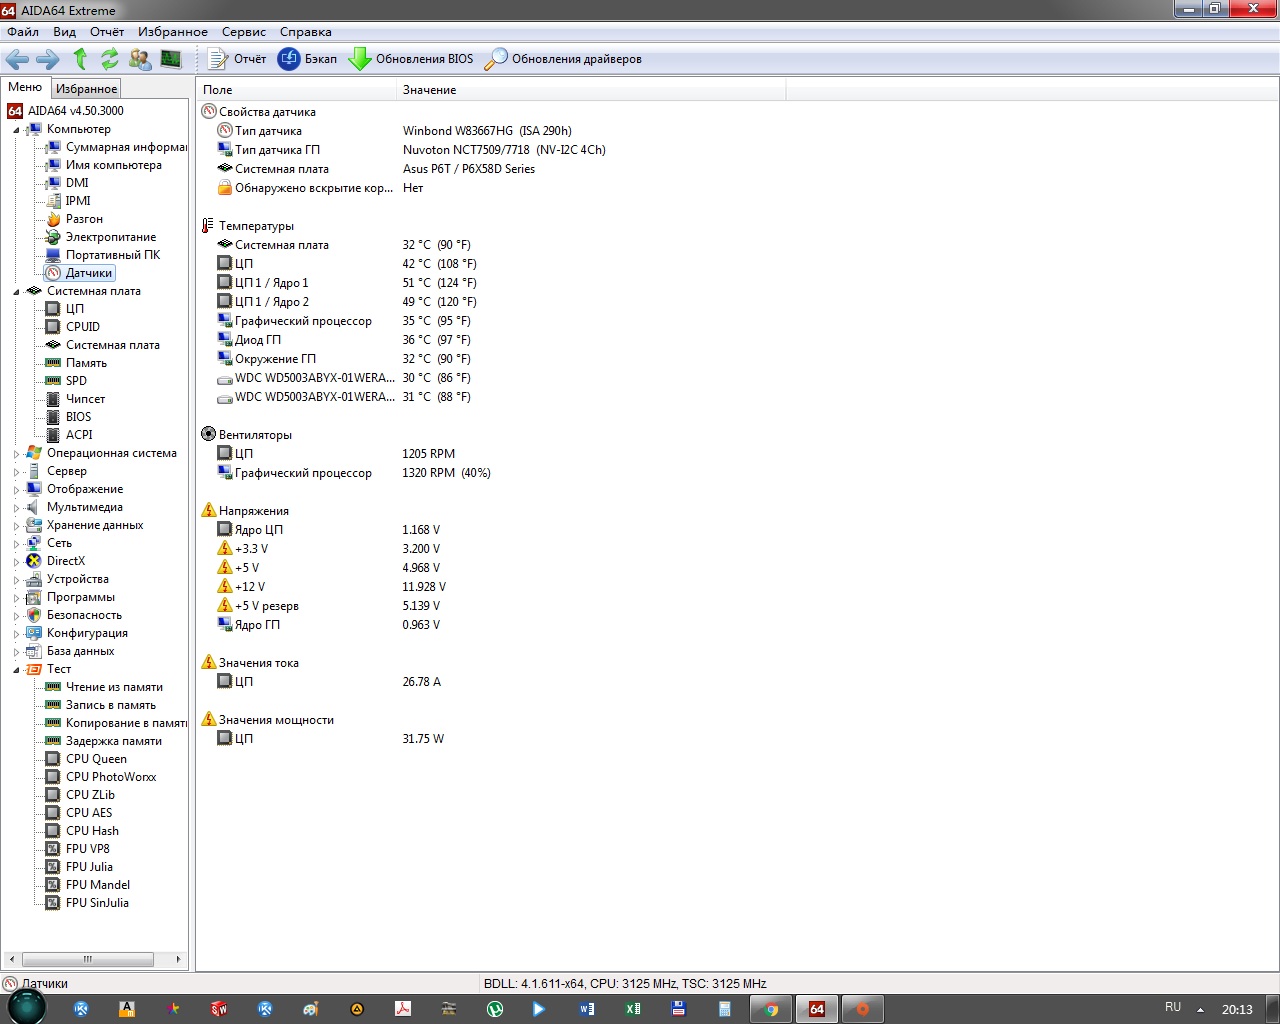Open Microsoft Word from the taskbar
The height and width of the screenshot is (1024, 1280).
pos(587,1009)
